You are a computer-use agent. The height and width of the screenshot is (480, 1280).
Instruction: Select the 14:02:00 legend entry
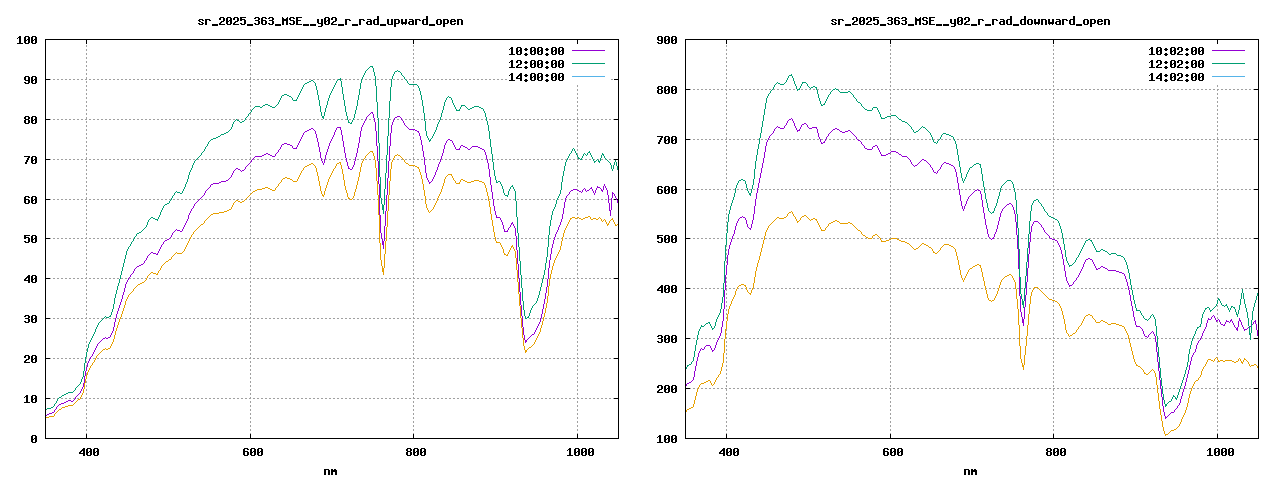[x=1176, y=77]
